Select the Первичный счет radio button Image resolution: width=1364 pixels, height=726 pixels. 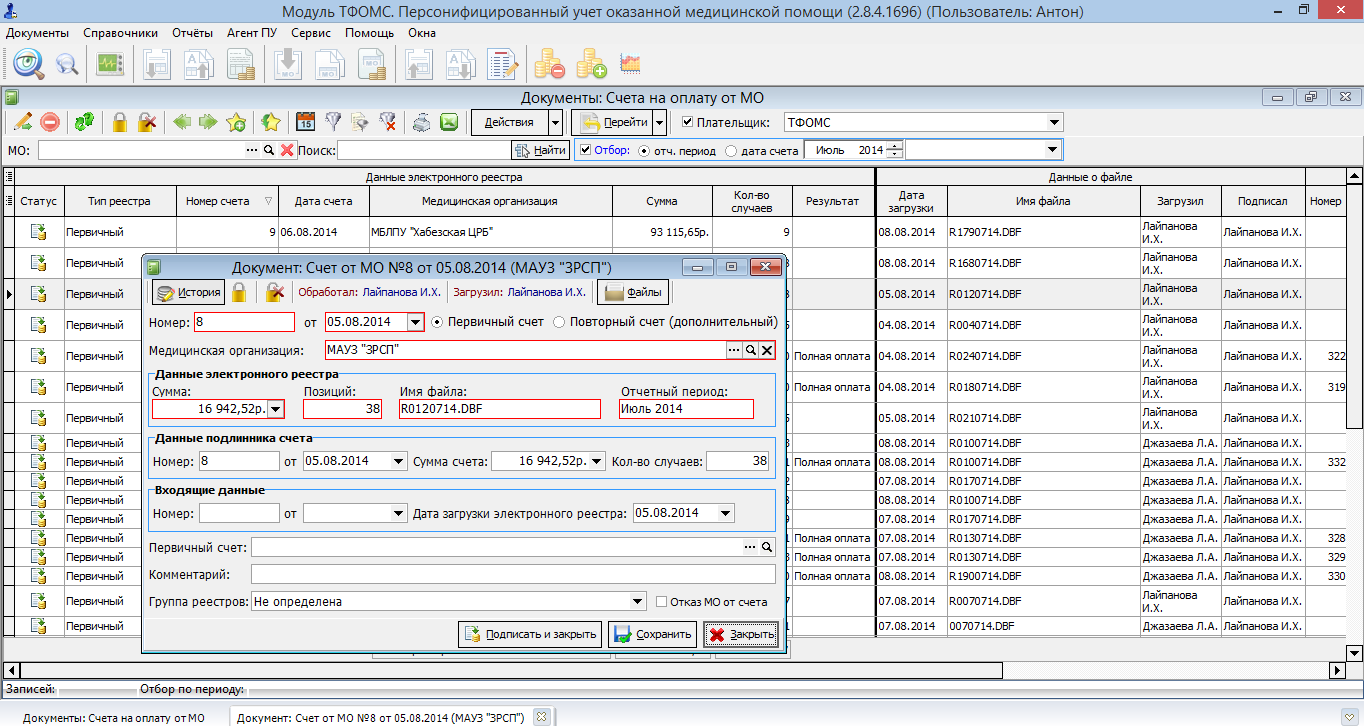(437, 322)
